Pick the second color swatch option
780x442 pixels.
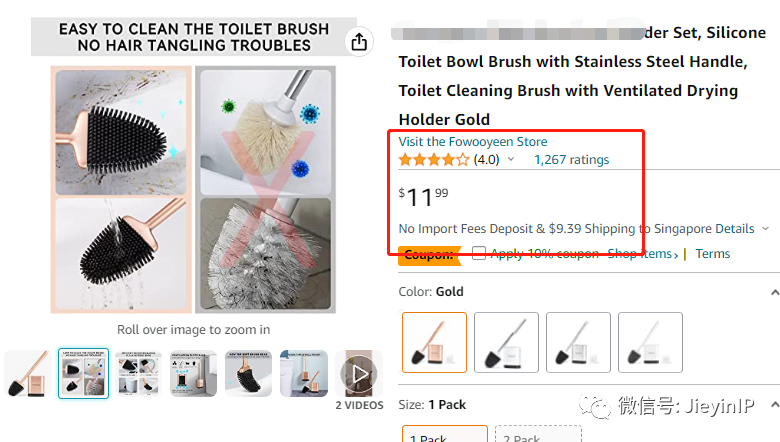click(506, 342)
